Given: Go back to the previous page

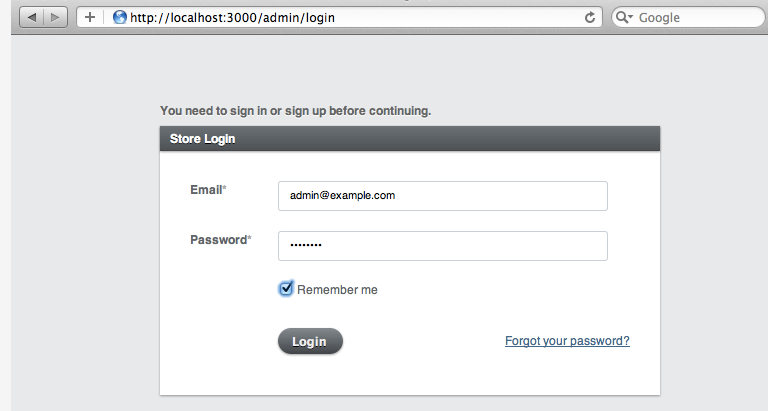Looking at the screenshot, I should [30, 17].
